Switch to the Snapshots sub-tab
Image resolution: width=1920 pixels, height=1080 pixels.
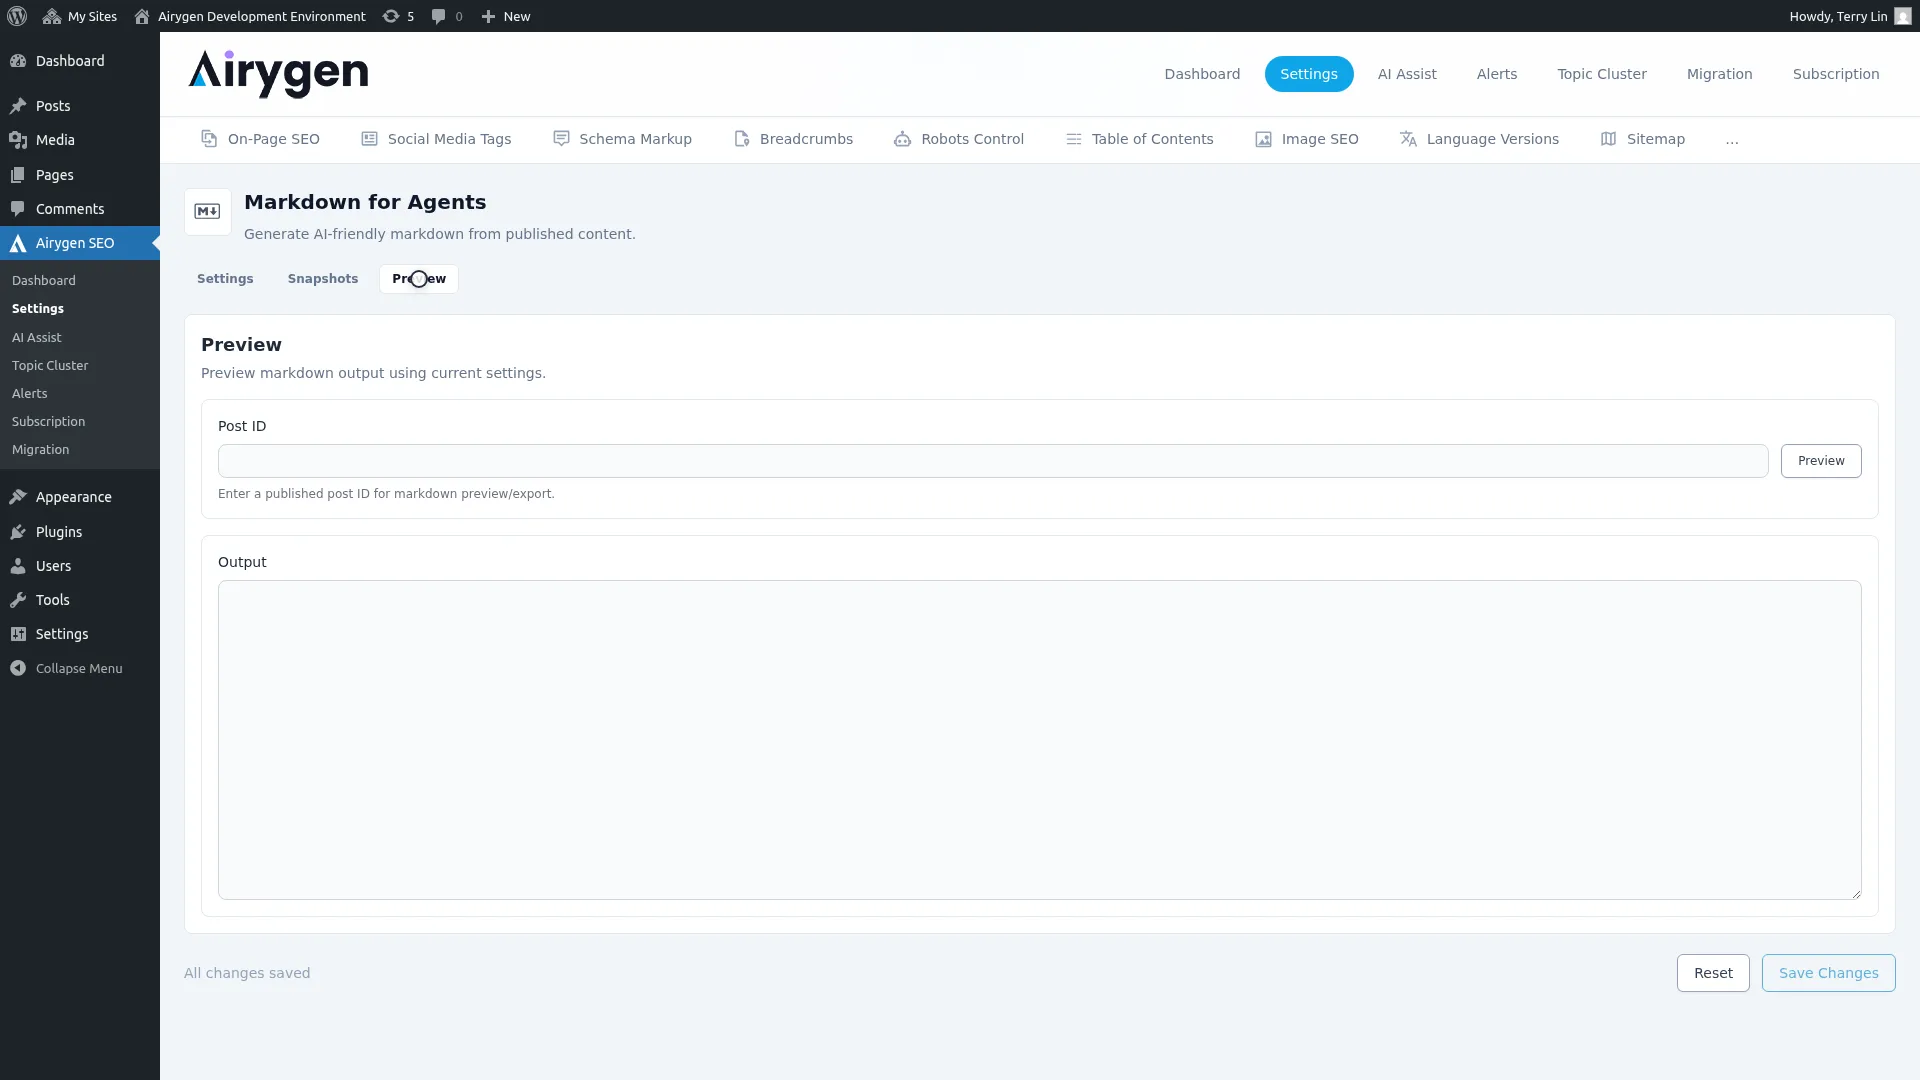323,279
